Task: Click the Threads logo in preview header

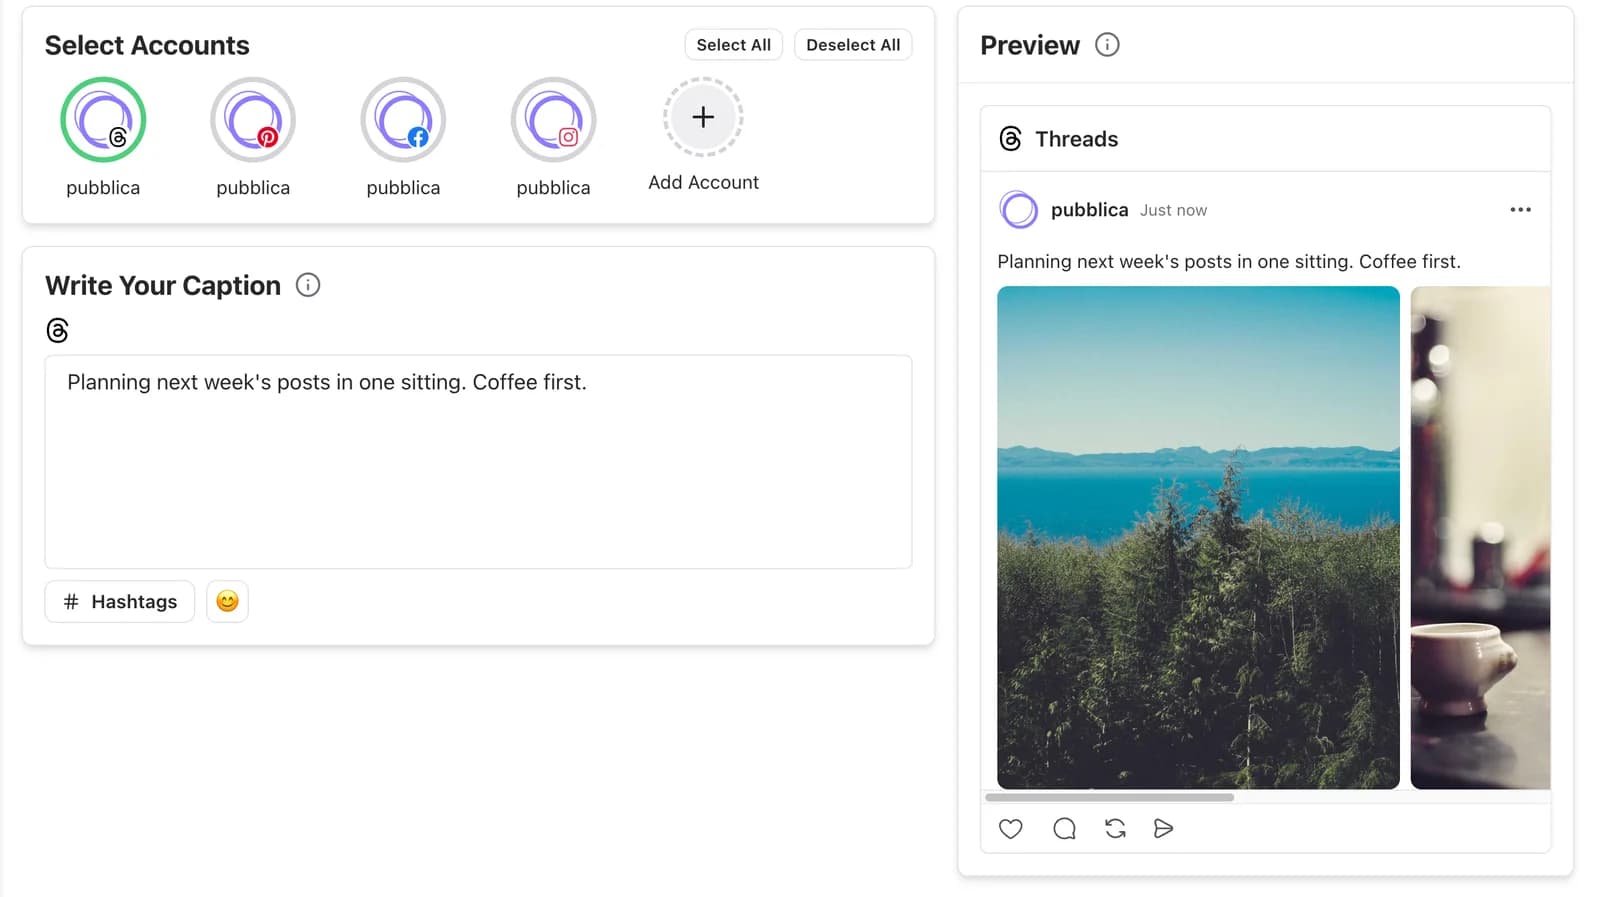Action: click(1011, 139)
